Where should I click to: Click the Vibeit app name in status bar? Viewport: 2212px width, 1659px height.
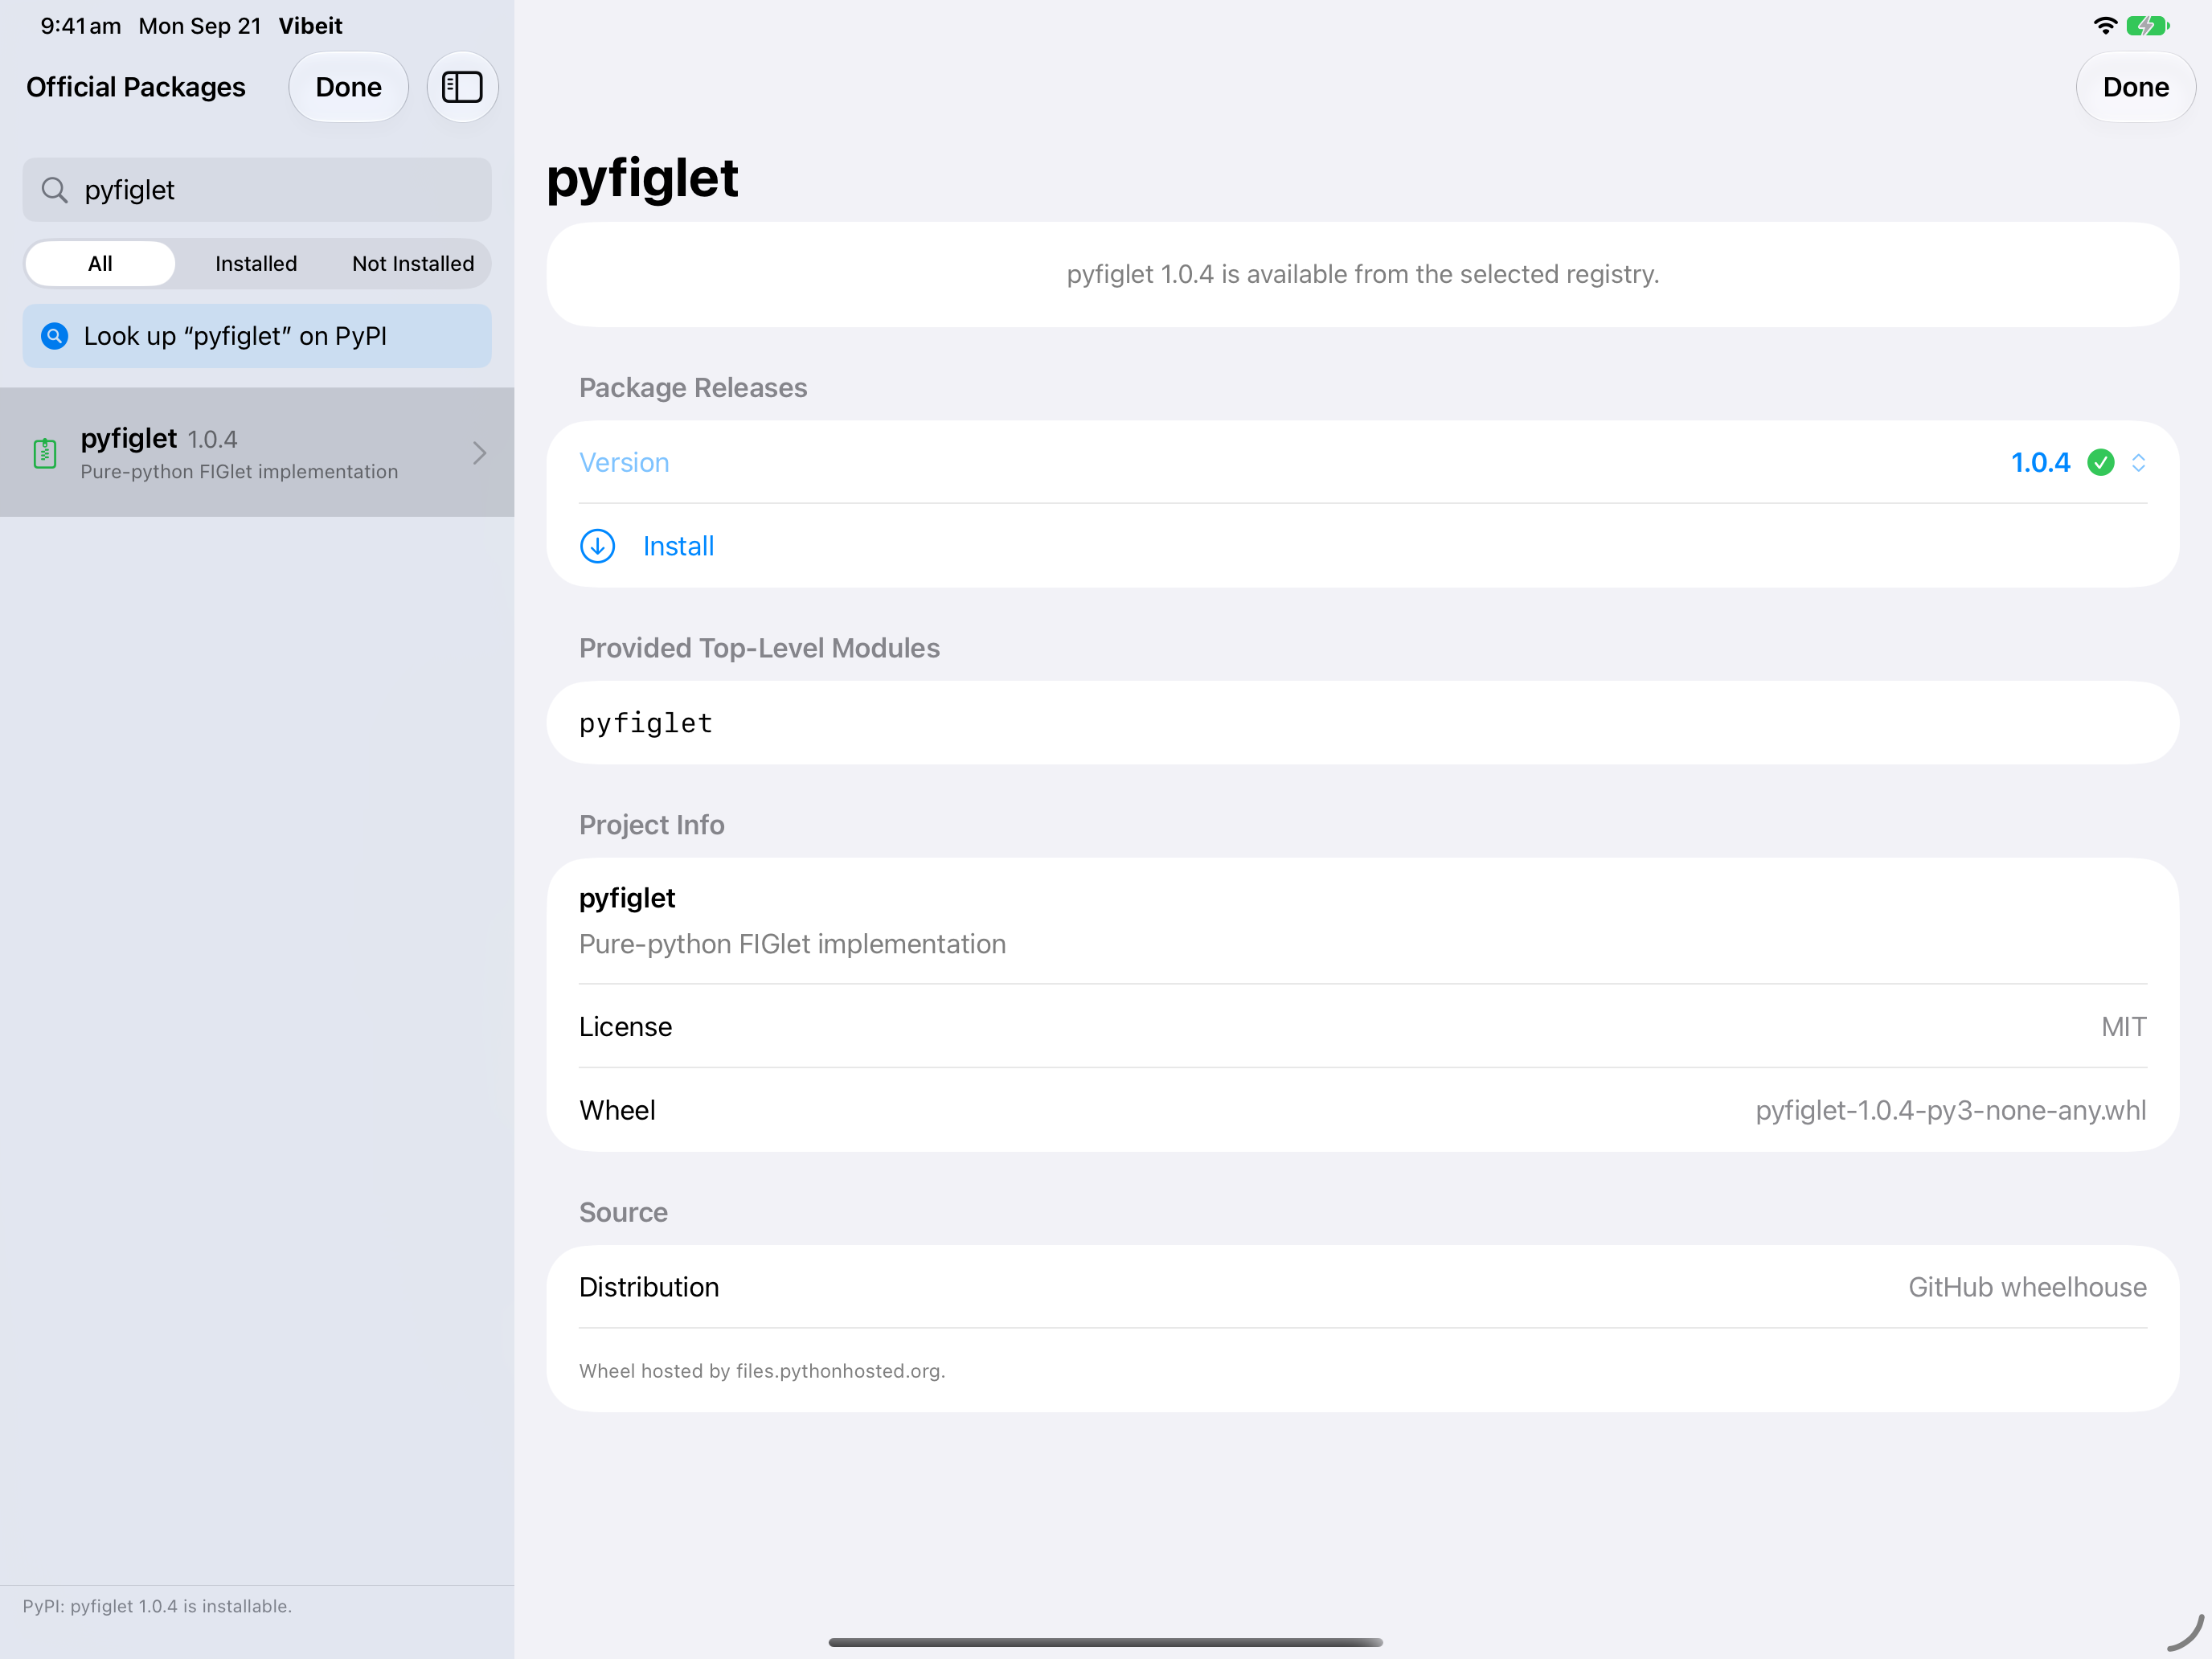[x=310, y=26]
